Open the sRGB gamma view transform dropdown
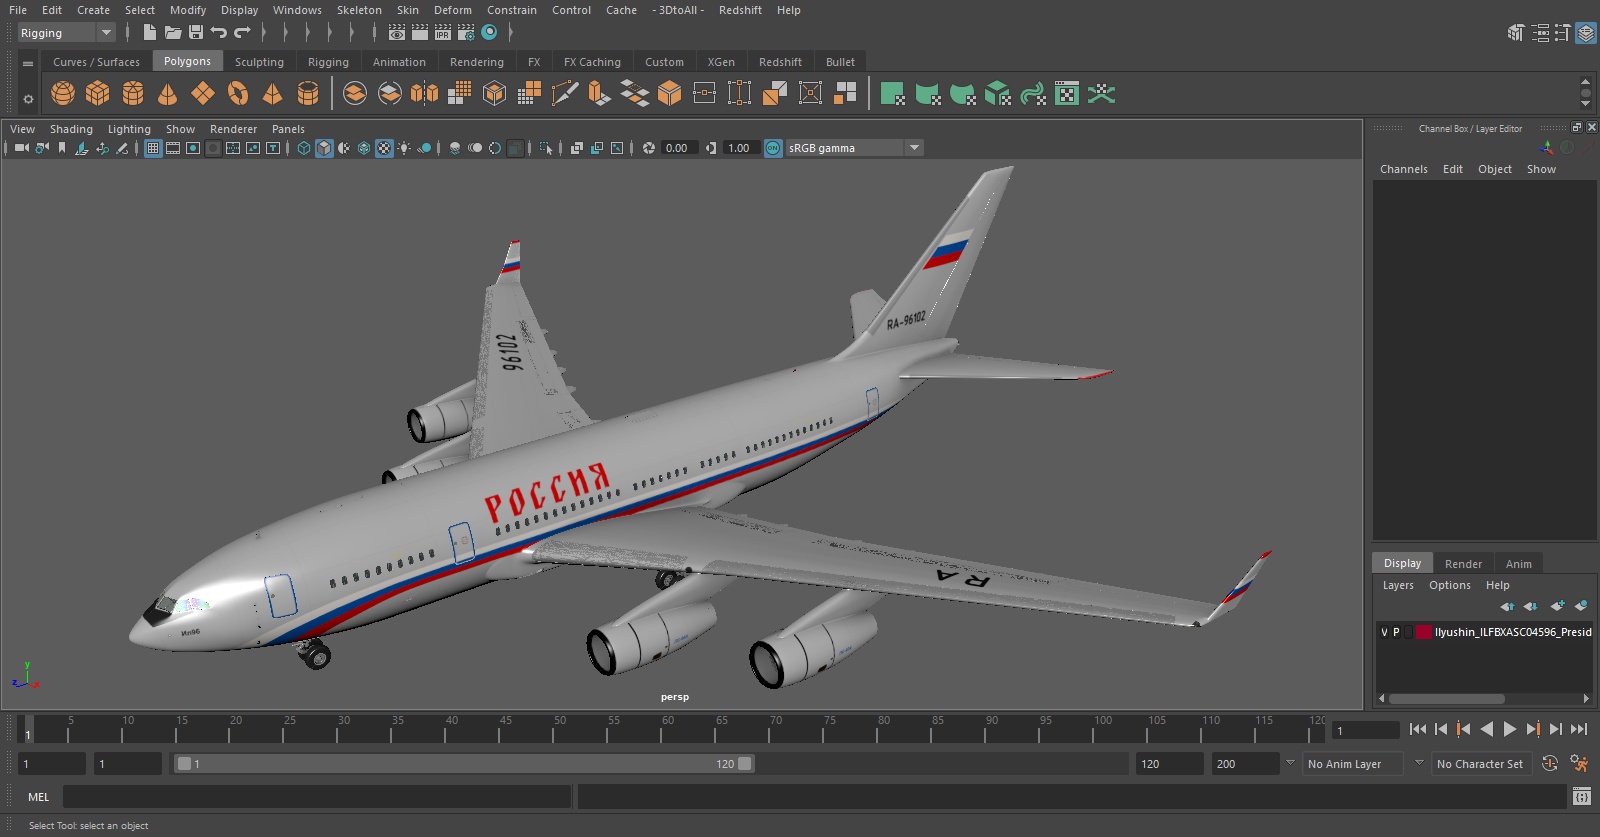Image resolution: width=1600 pixels, height=837 pixels. pos(854,148)
